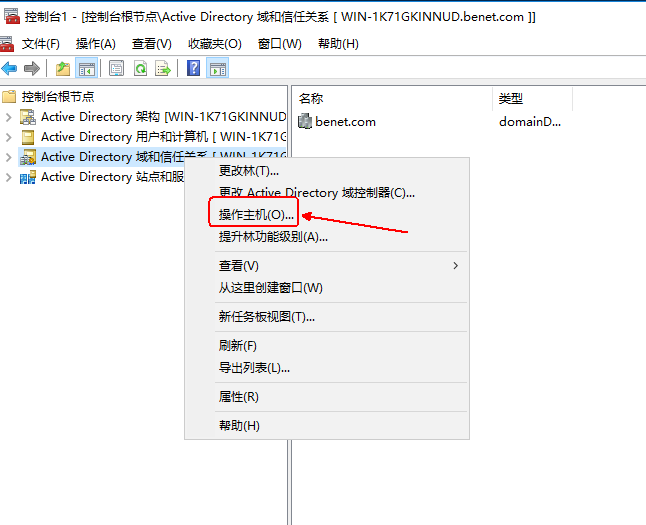This screenshot has height=525, width=646.
Task: Click the console icon in title bar
Action: coord(12,16)
